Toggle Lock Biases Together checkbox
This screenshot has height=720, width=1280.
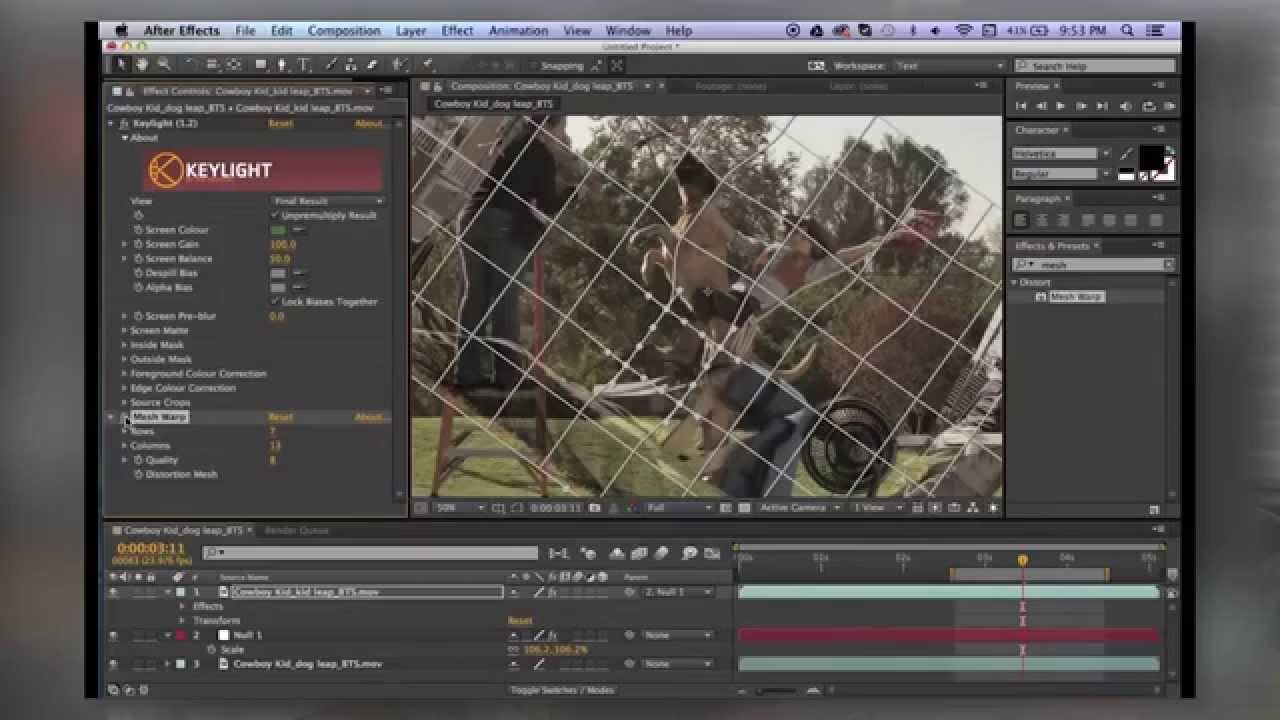coord(275,301)
